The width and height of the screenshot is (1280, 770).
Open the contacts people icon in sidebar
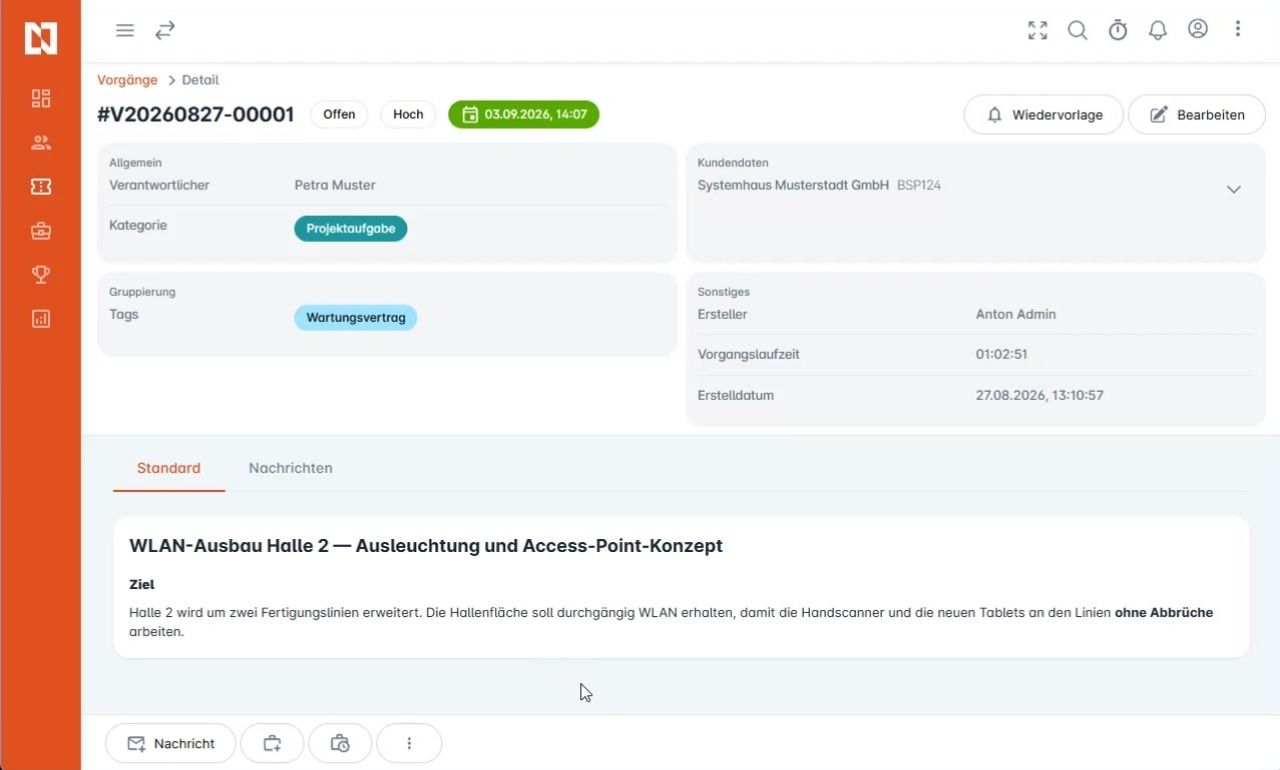41,142
